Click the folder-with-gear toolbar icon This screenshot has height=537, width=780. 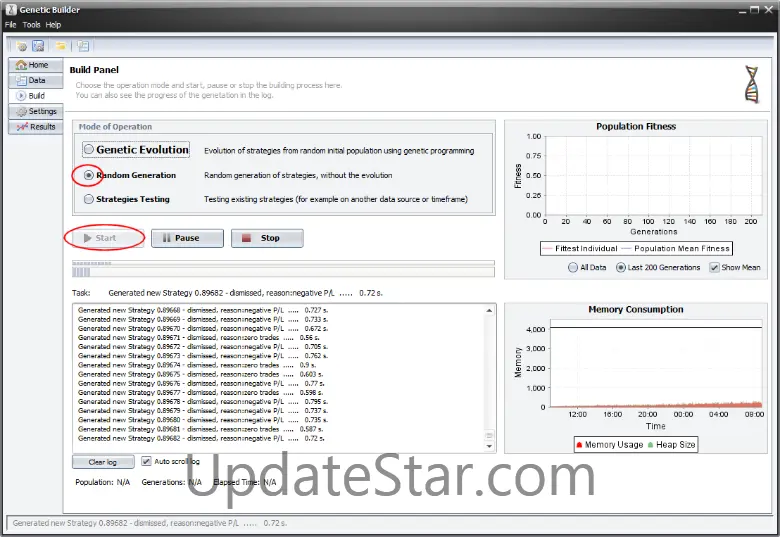click(21, 46)
